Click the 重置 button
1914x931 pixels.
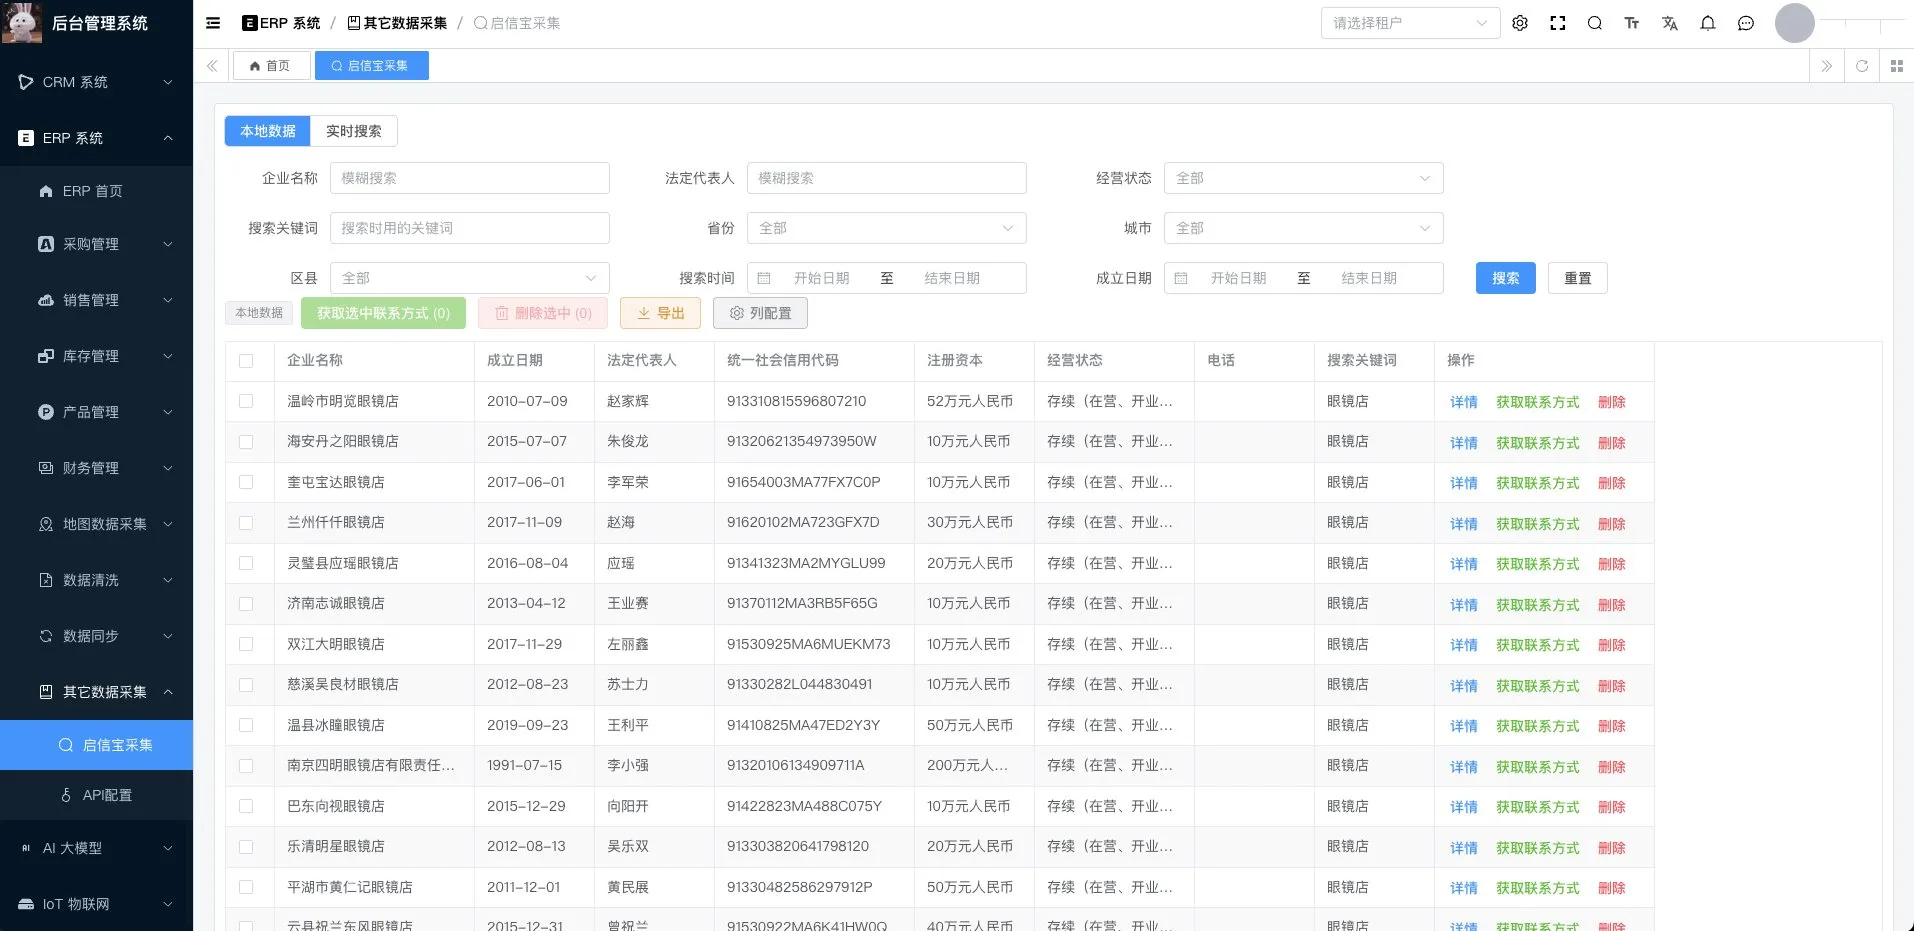pyautogui.click(x=1577, y=278)
